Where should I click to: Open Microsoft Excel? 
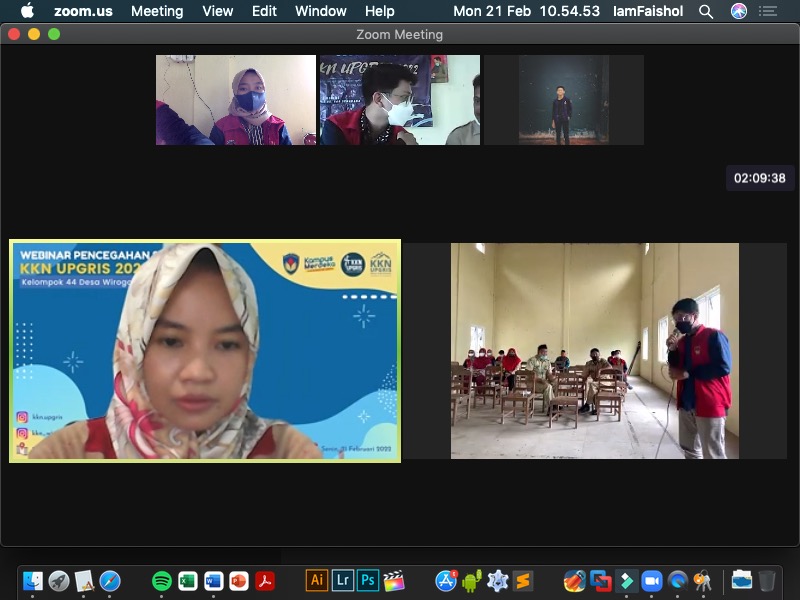[x=185, y=578]
